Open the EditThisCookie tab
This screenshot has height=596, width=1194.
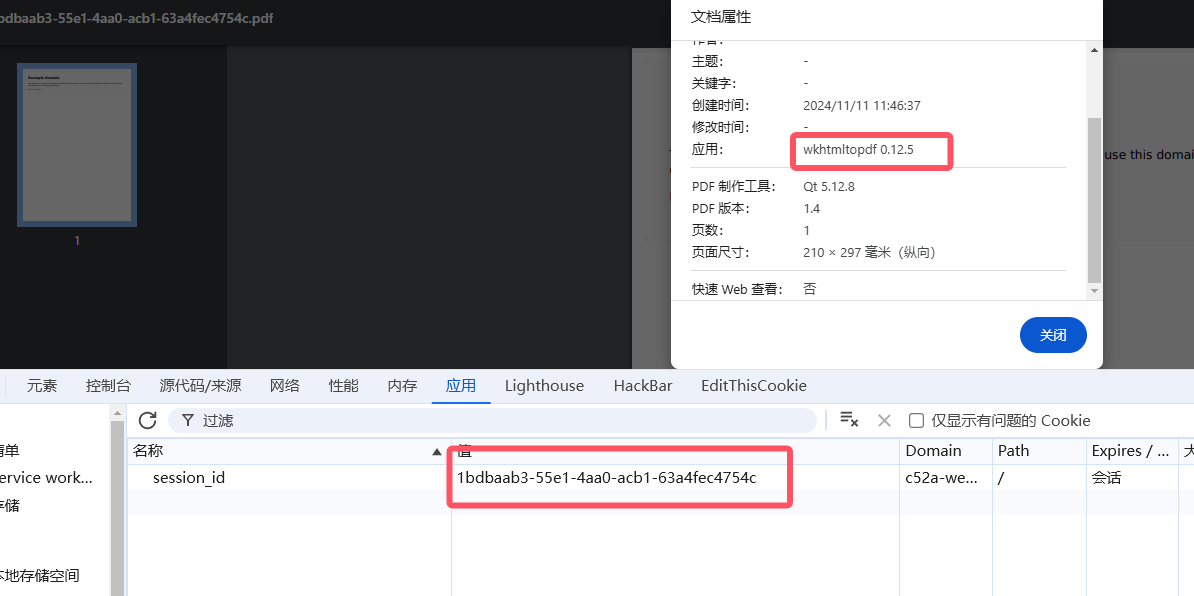point(753,386)
